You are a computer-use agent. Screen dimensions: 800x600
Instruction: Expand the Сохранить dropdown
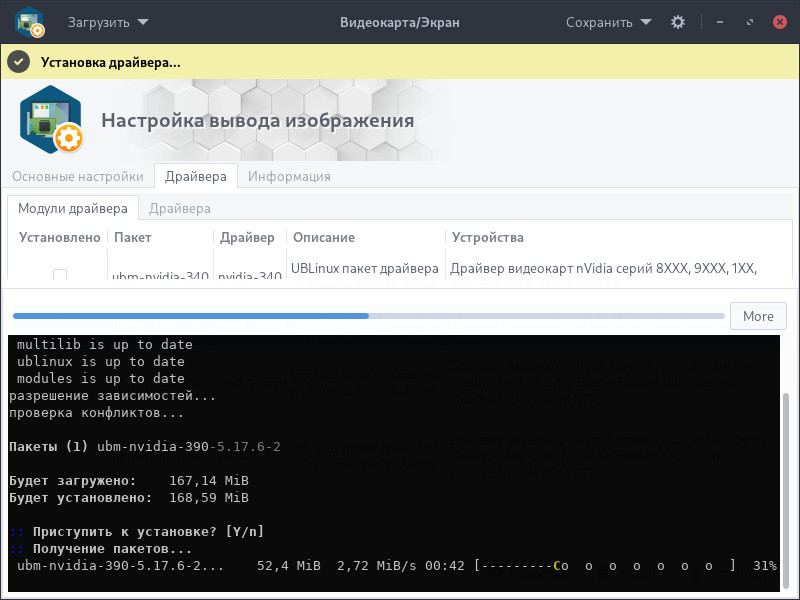point(608,22)
